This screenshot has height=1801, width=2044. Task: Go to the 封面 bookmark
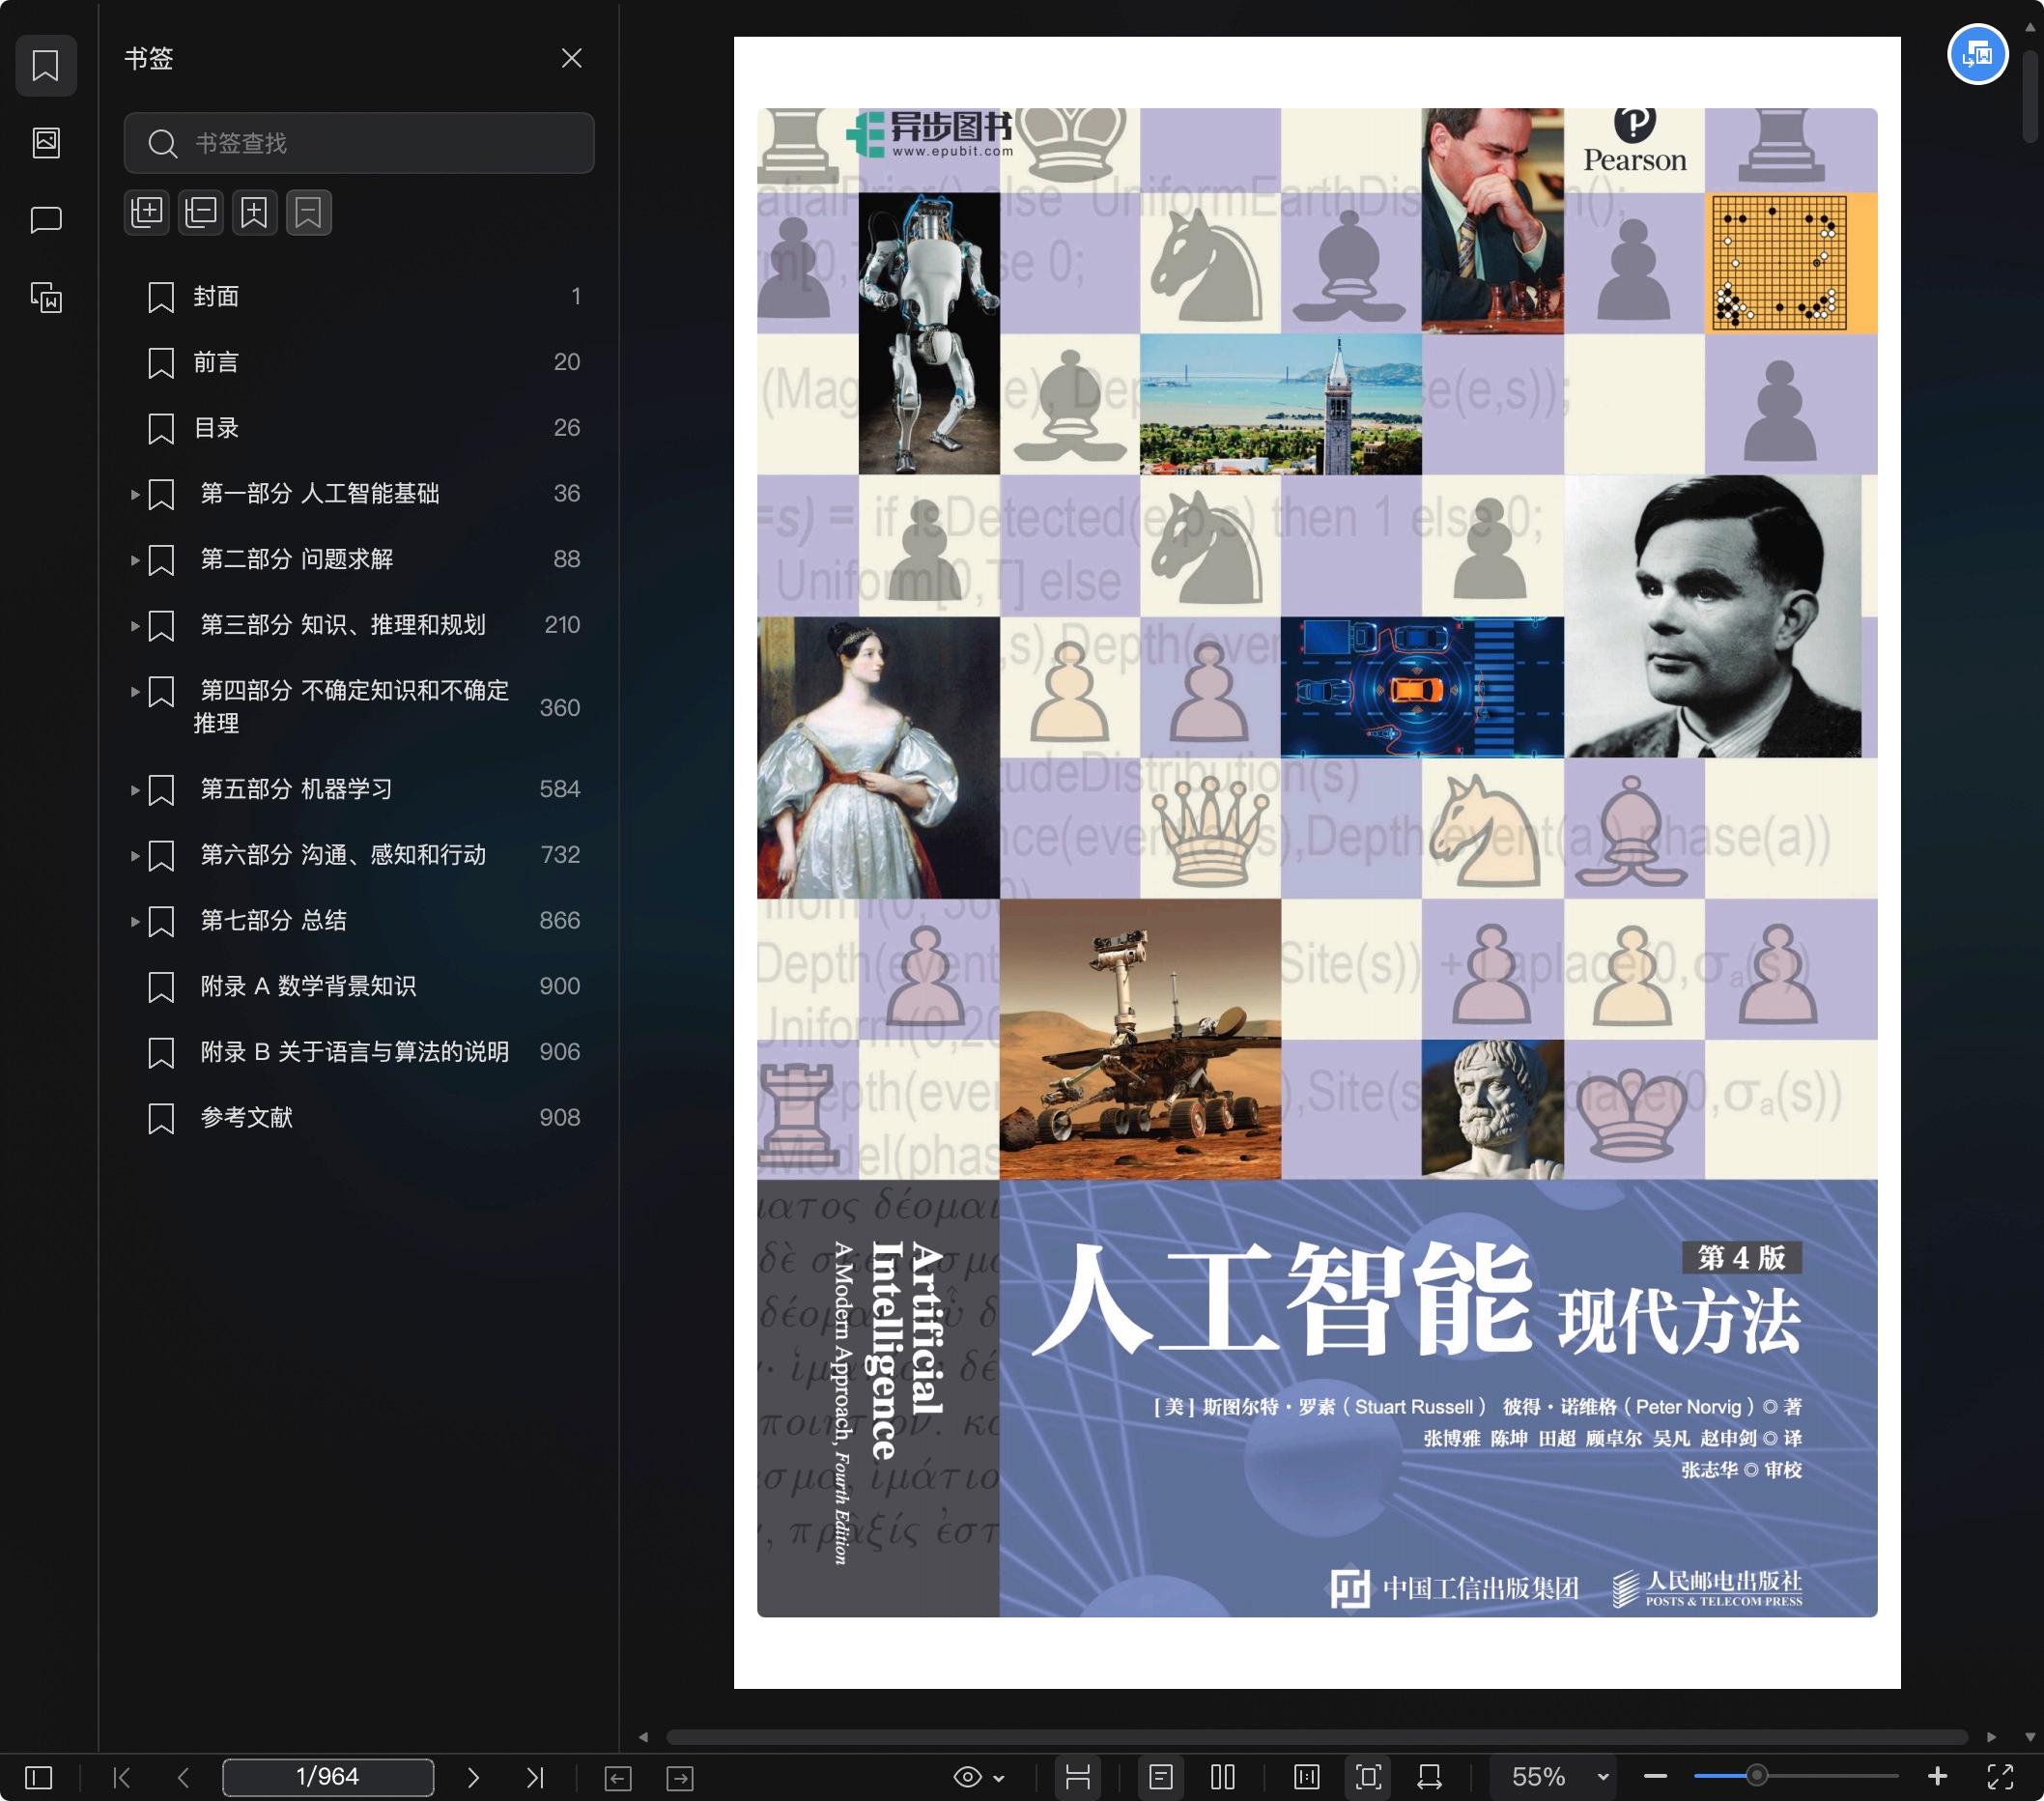[216, 296]
